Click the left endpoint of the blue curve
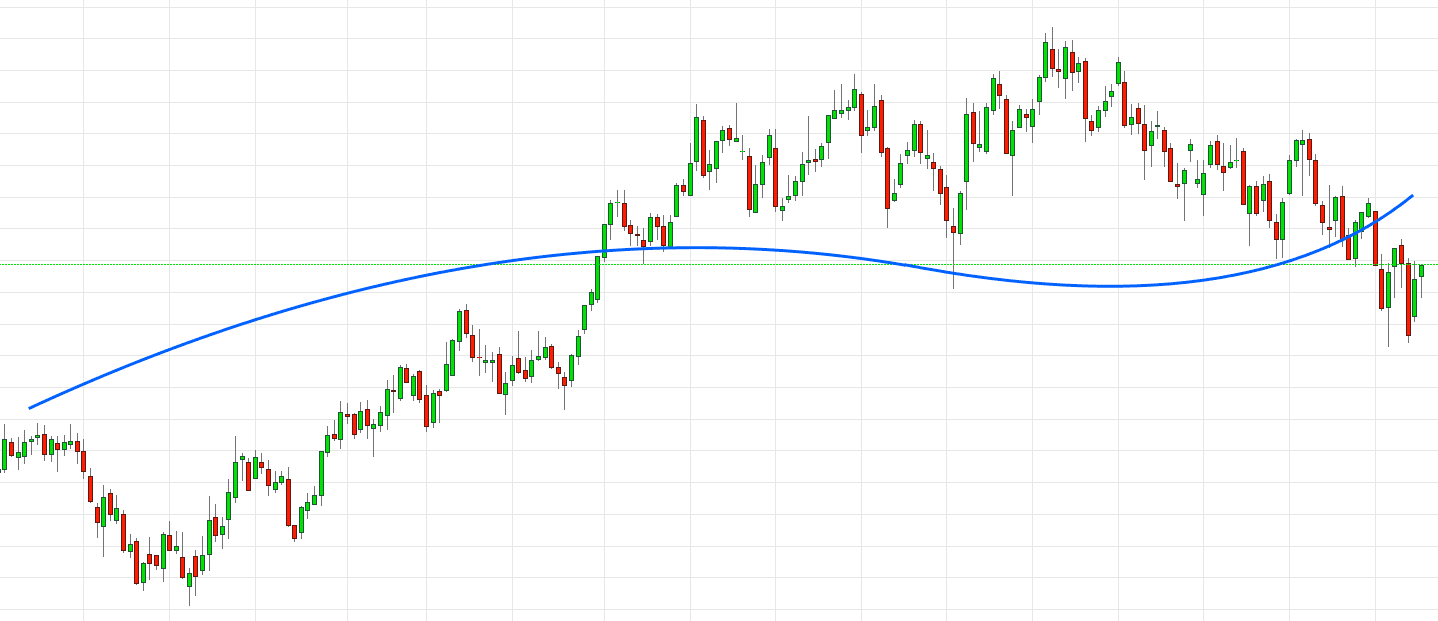 coord(30,408)
